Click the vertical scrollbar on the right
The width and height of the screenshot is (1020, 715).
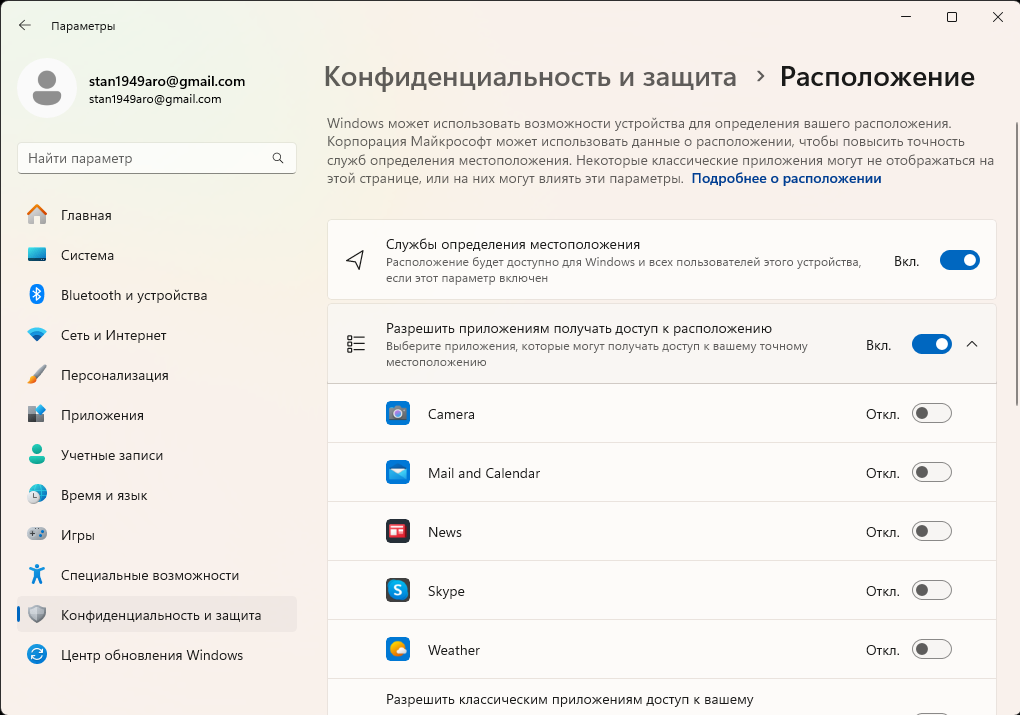(x=1017, y=263)
